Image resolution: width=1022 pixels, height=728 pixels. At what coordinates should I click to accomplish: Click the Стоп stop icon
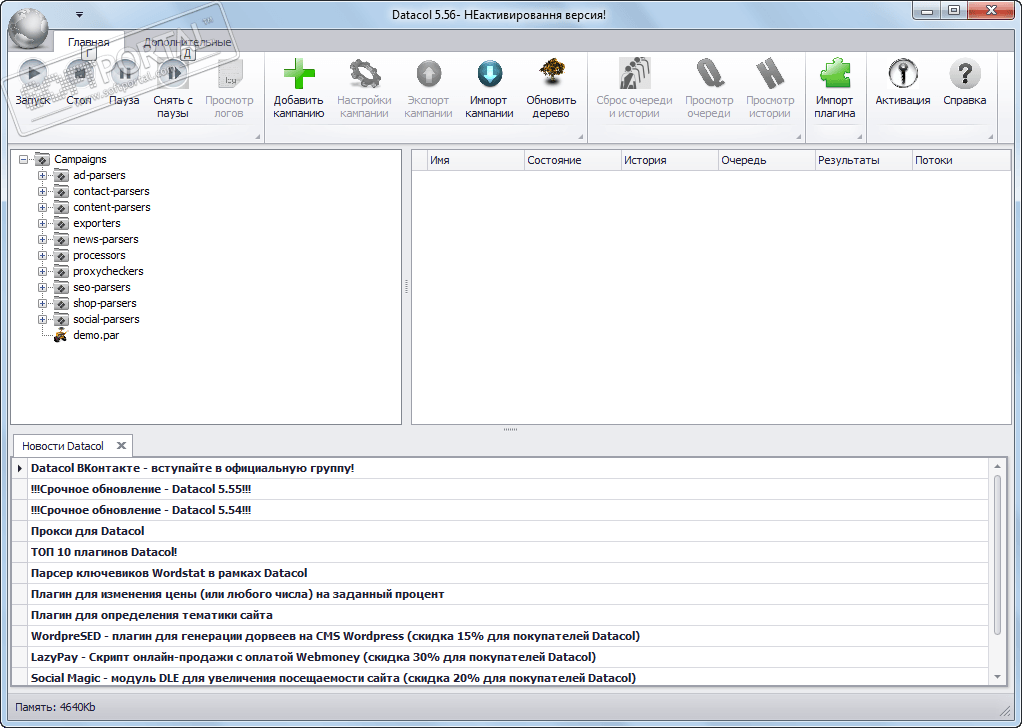[x=80, y=74]
